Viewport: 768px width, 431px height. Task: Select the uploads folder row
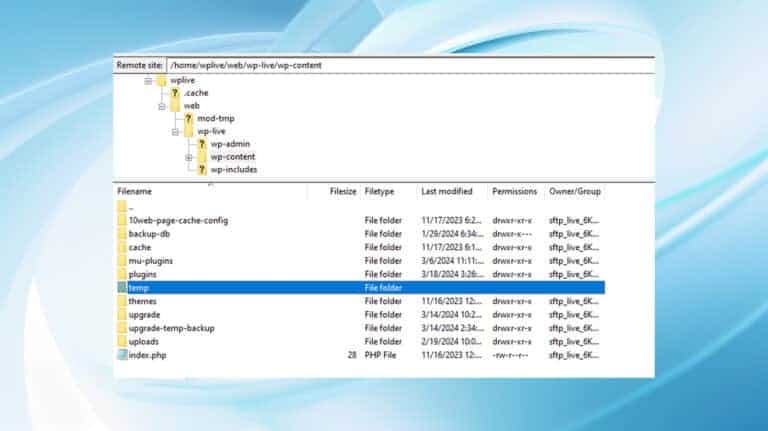[x=360, y=342]
